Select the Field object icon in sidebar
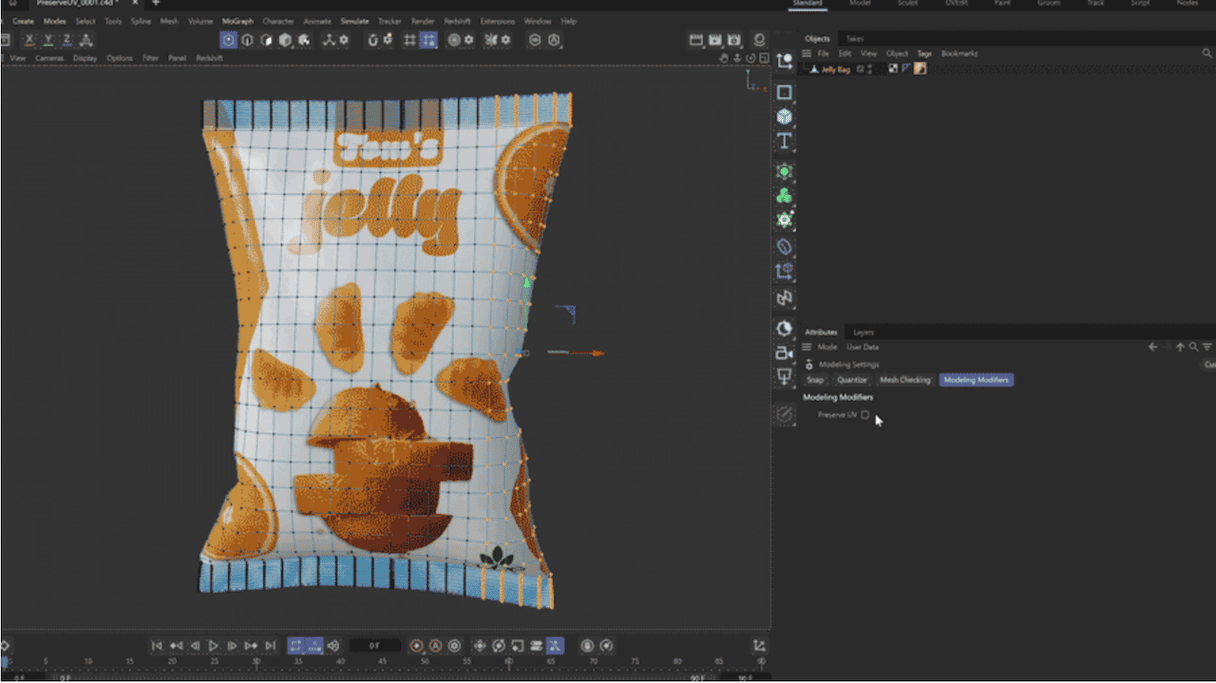The height and width of the screenshot is (683, 1216). click(785, 171)
